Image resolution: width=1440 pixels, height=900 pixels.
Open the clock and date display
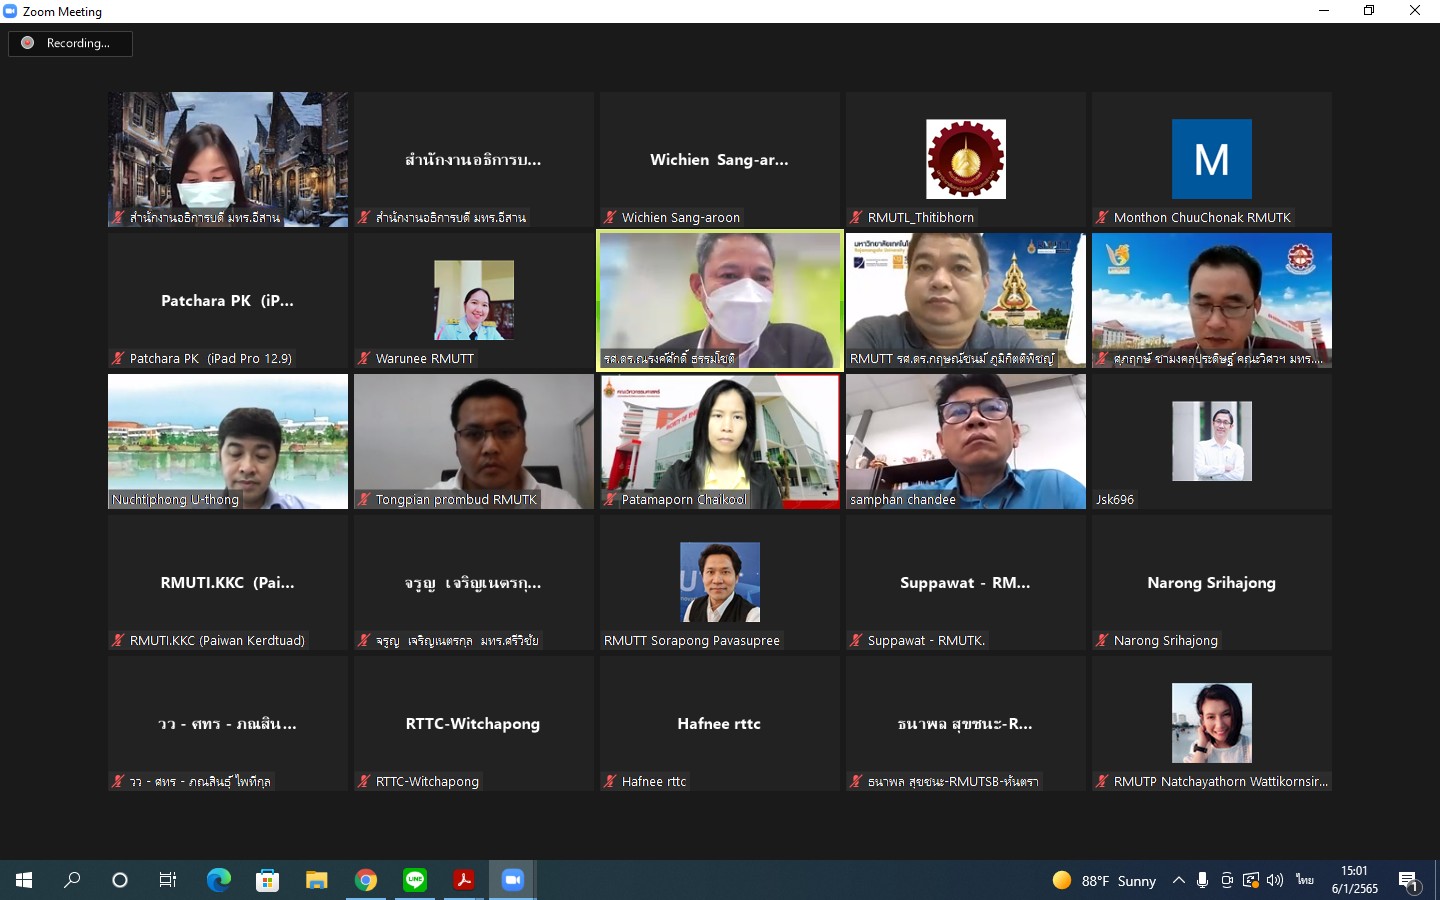click(1354, 880)
